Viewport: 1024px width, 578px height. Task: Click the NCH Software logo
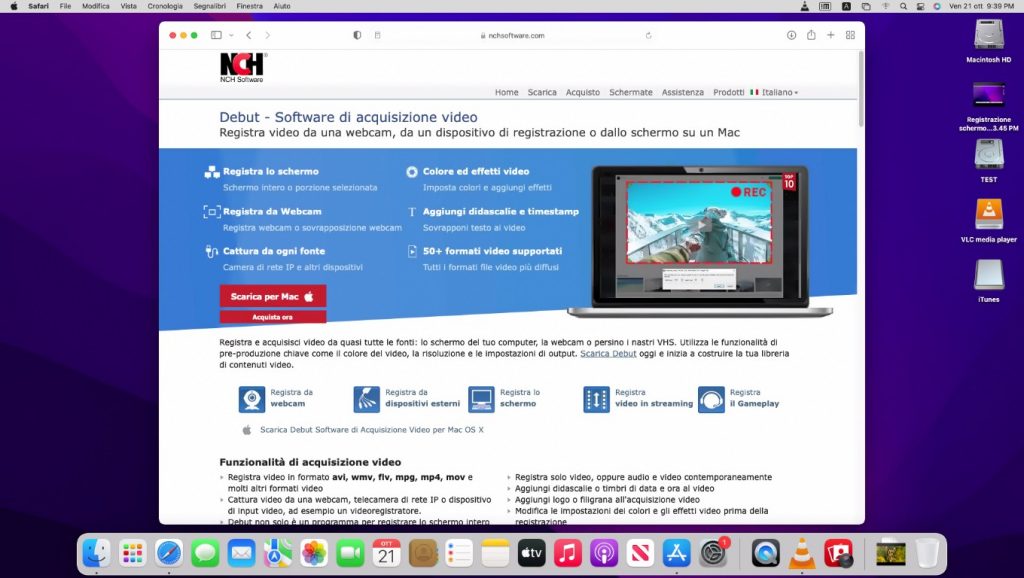pos(242,67)
